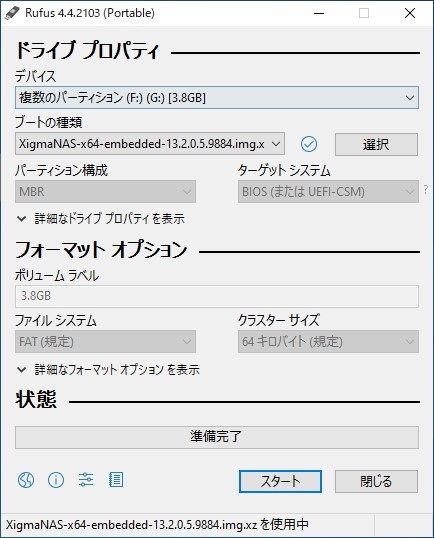Open the ターゲット システム BIOS dropdown
The width and height of the screenshot is (434, 538).
(x=328, y=191)
